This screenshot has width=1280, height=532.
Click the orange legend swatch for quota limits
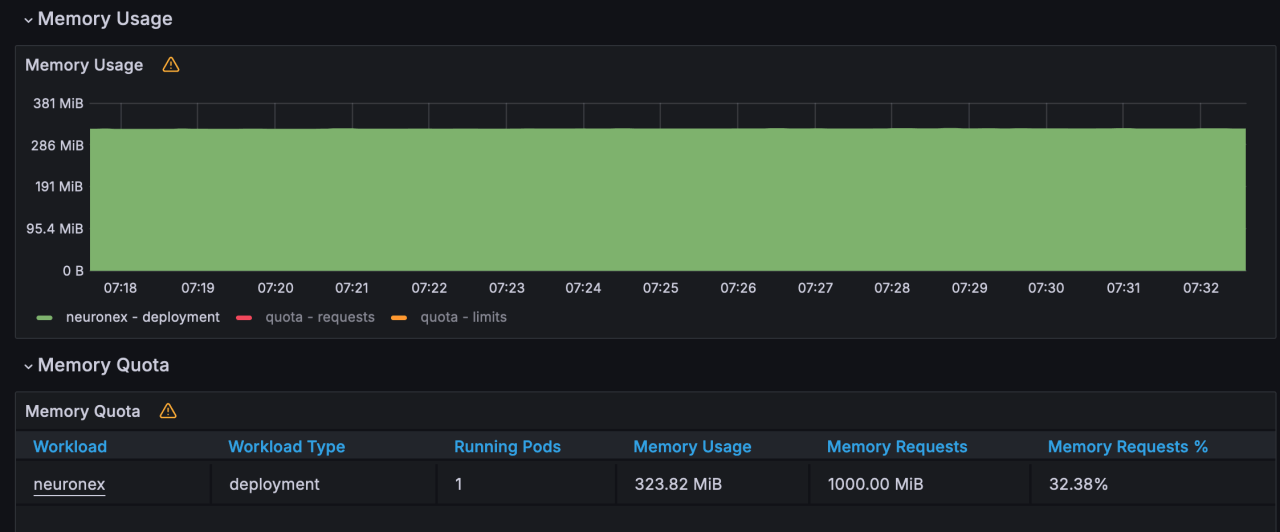399,318
